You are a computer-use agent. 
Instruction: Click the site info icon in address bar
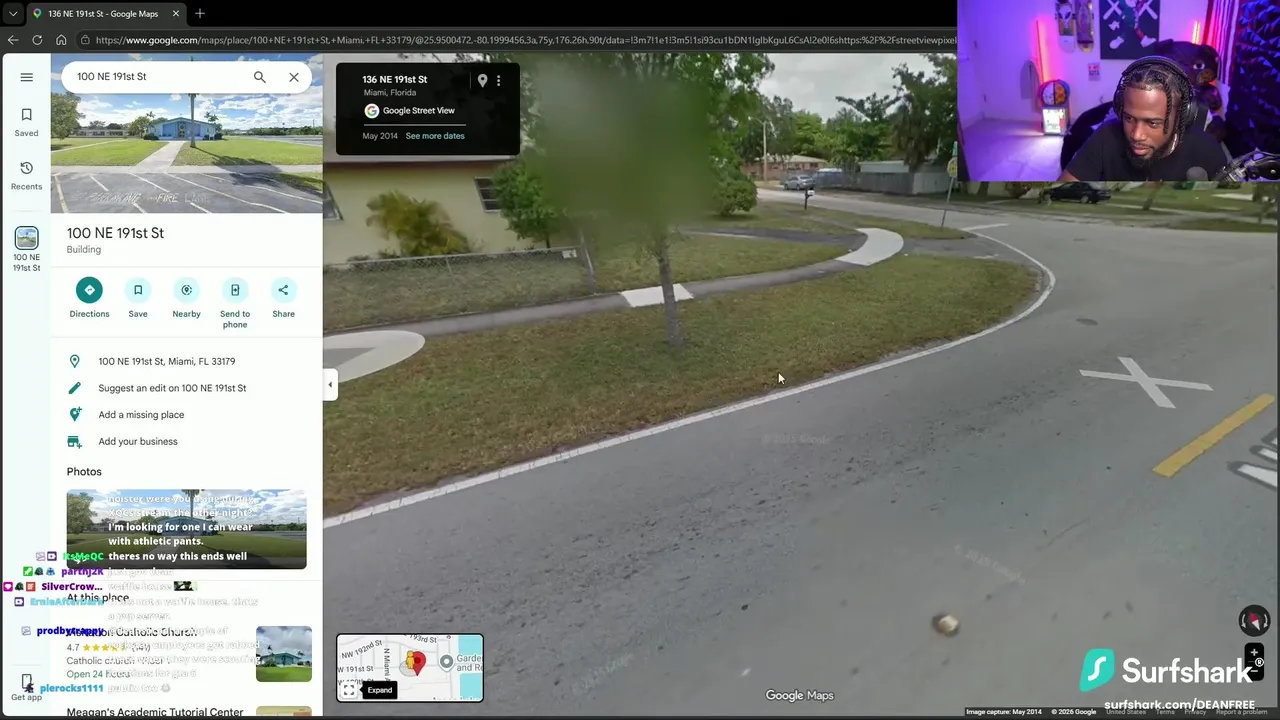tap(86, 40)
